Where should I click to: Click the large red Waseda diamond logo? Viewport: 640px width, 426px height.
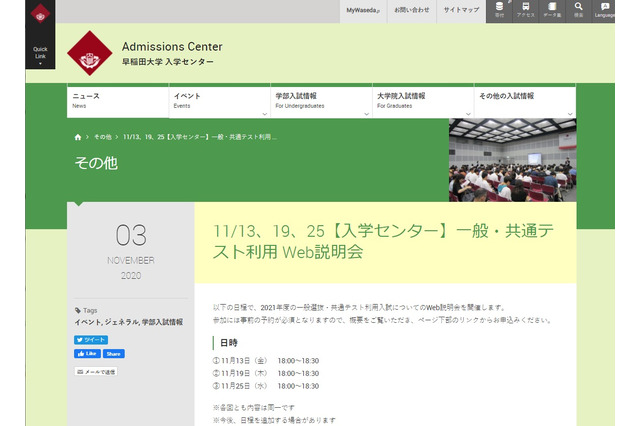(90, 53)
